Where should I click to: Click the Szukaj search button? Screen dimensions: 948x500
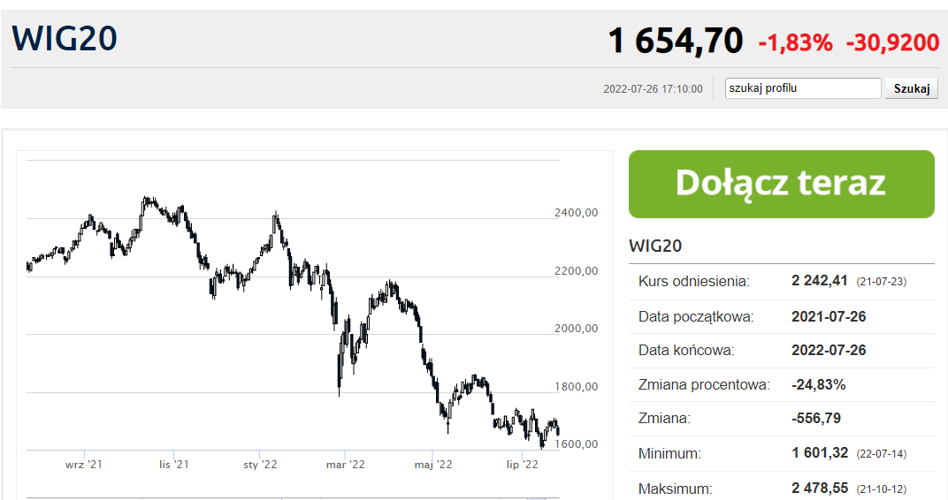tap(912, 88)
